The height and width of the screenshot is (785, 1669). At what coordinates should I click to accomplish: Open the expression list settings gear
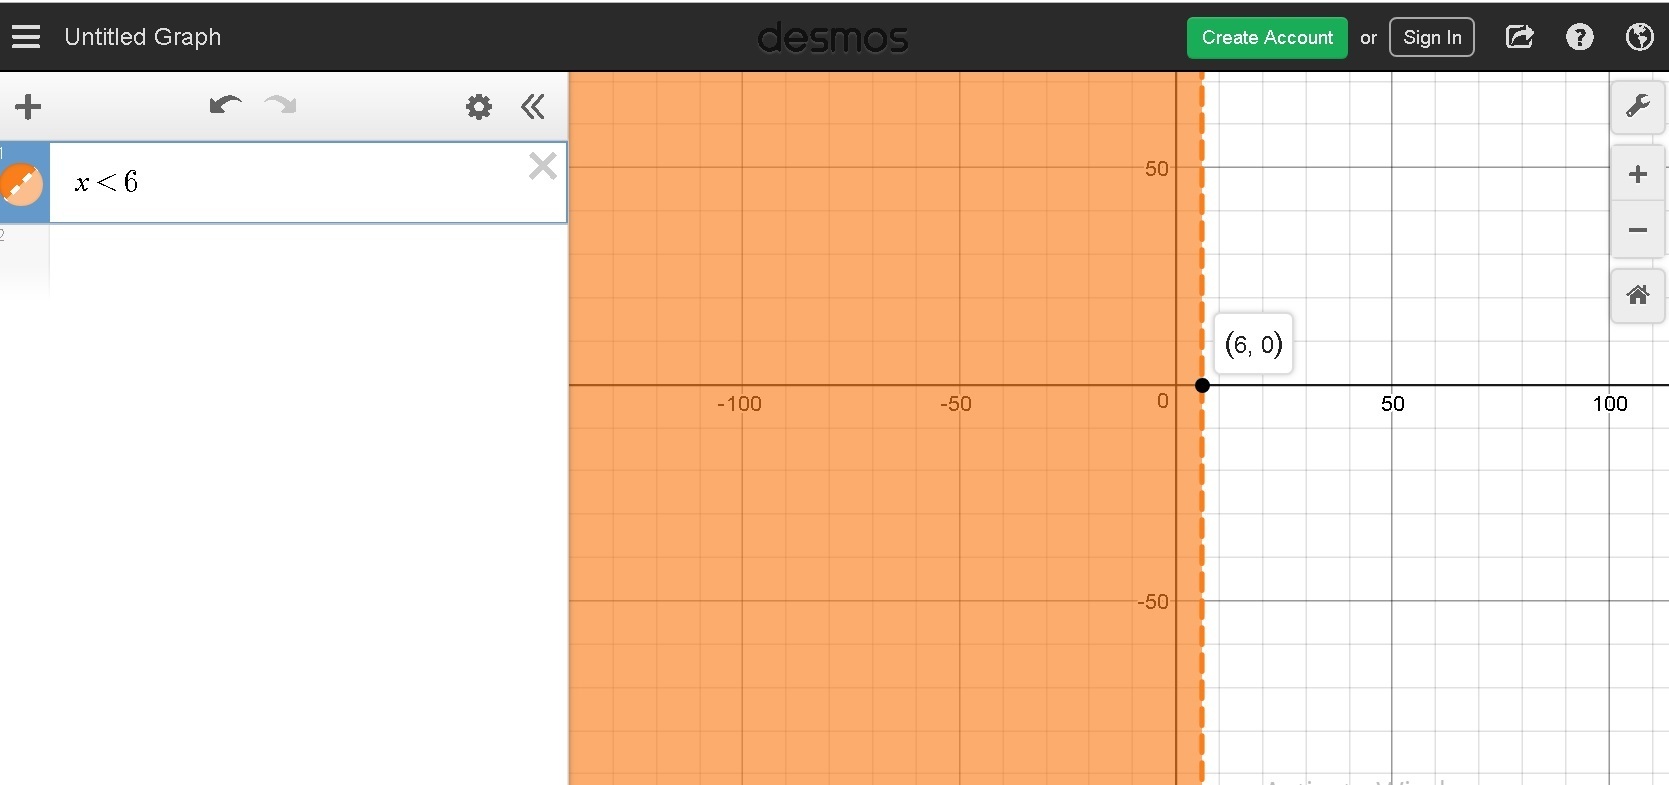click(x=479, y=106)
